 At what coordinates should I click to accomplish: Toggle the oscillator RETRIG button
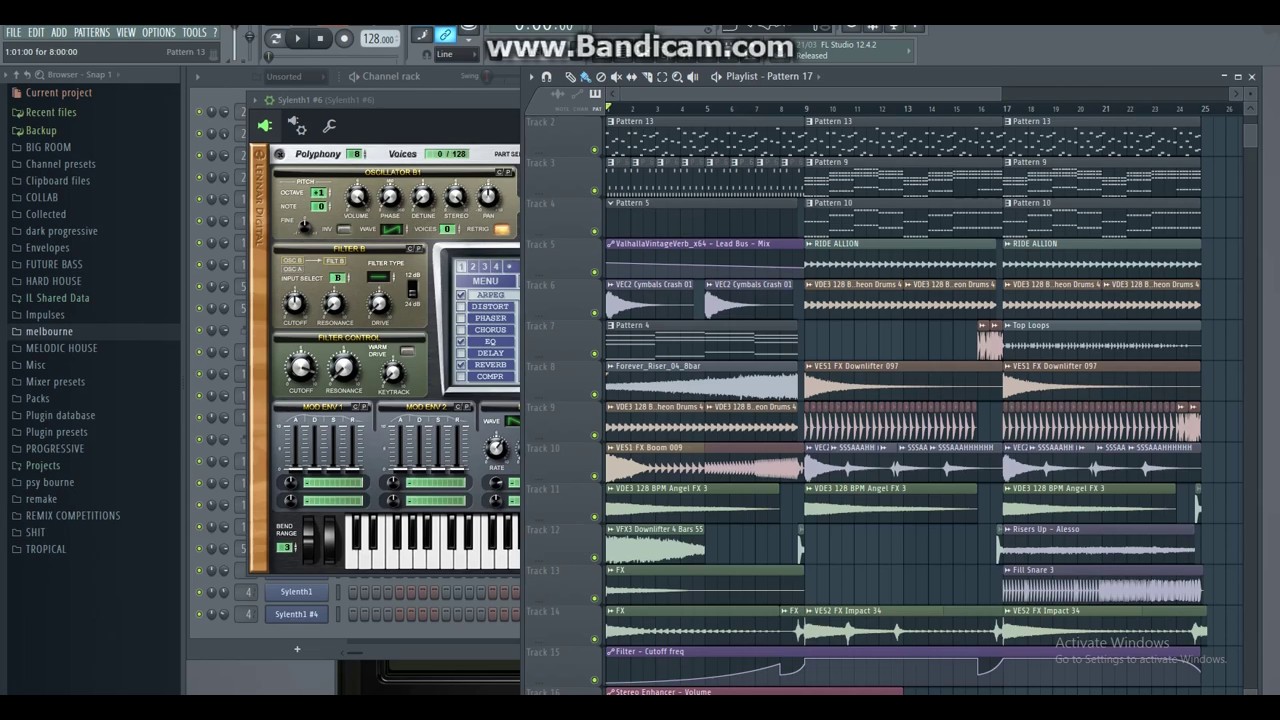[502, 230]
